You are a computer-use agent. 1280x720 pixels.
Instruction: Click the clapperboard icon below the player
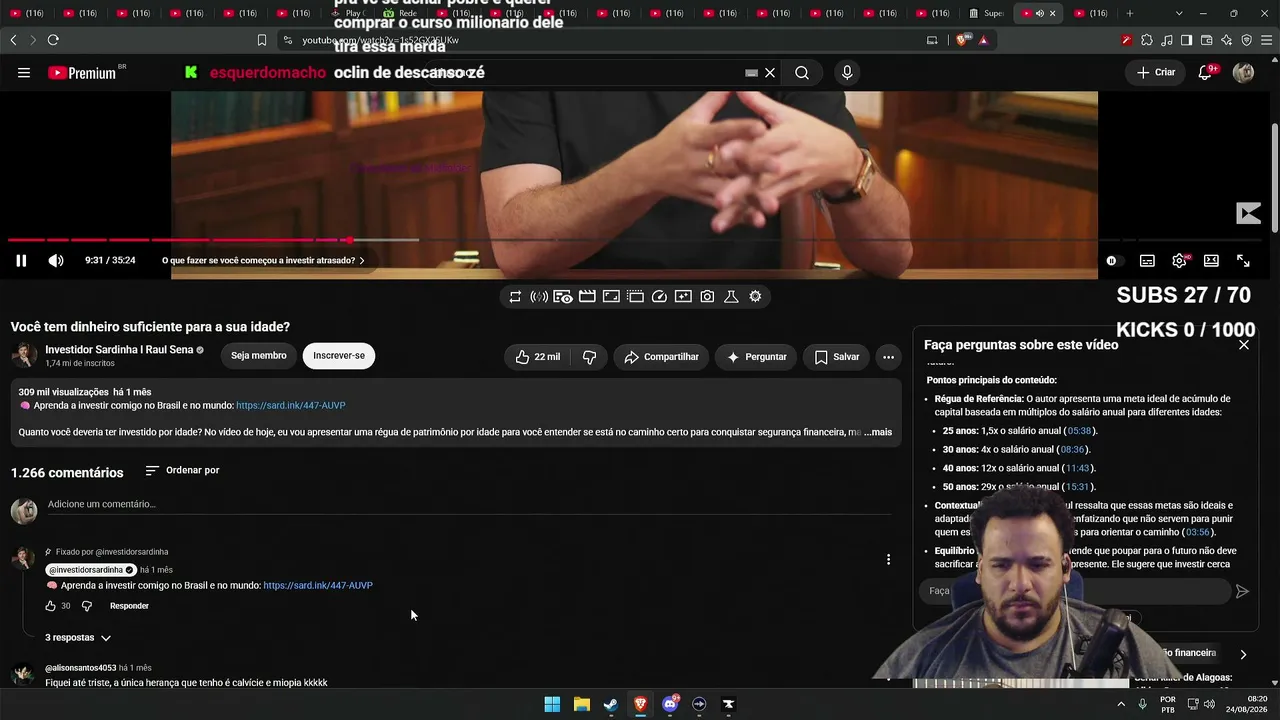pyautogui.click(x=587, y=297)
